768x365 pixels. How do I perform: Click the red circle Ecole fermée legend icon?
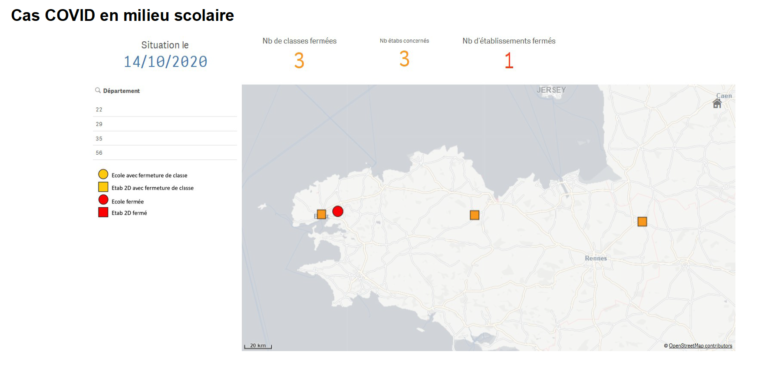103,200
